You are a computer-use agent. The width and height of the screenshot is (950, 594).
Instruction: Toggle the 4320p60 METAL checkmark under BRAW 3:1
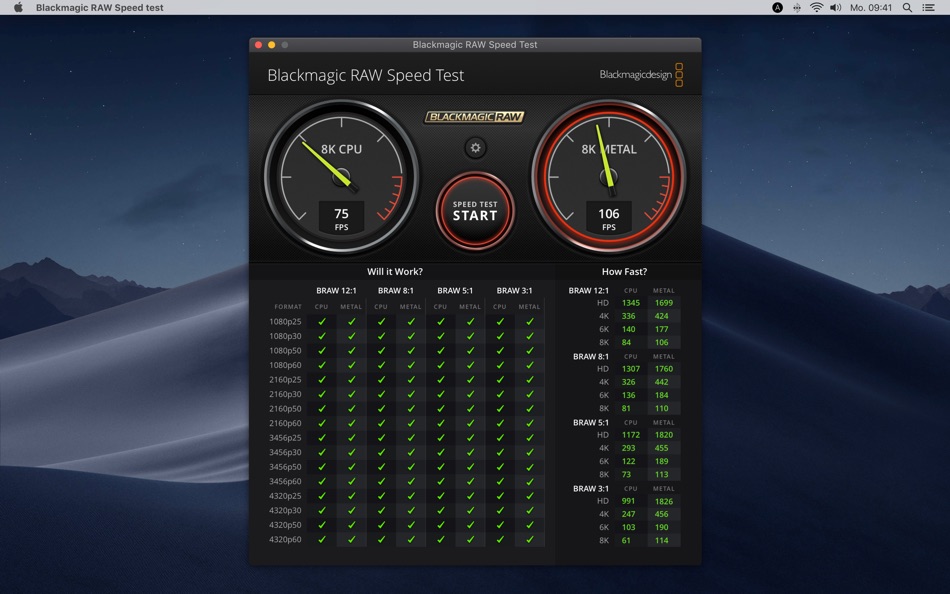point(529,538)
